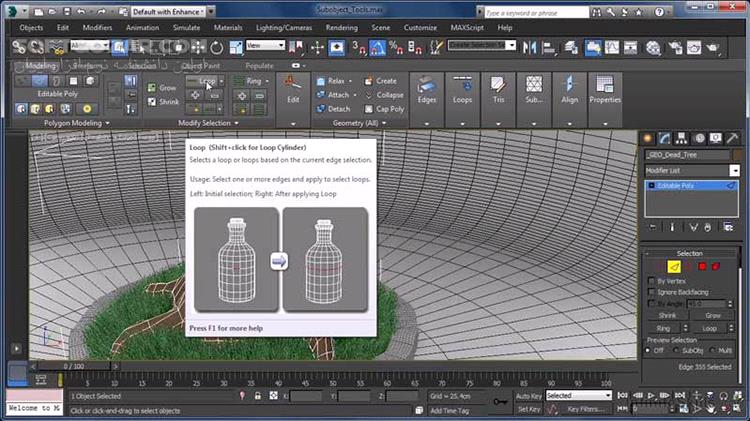The height and width of the screenshot is (421, 750).
Task: Switch to the Hierarchy command panel tab
Action: coord(681,139)
